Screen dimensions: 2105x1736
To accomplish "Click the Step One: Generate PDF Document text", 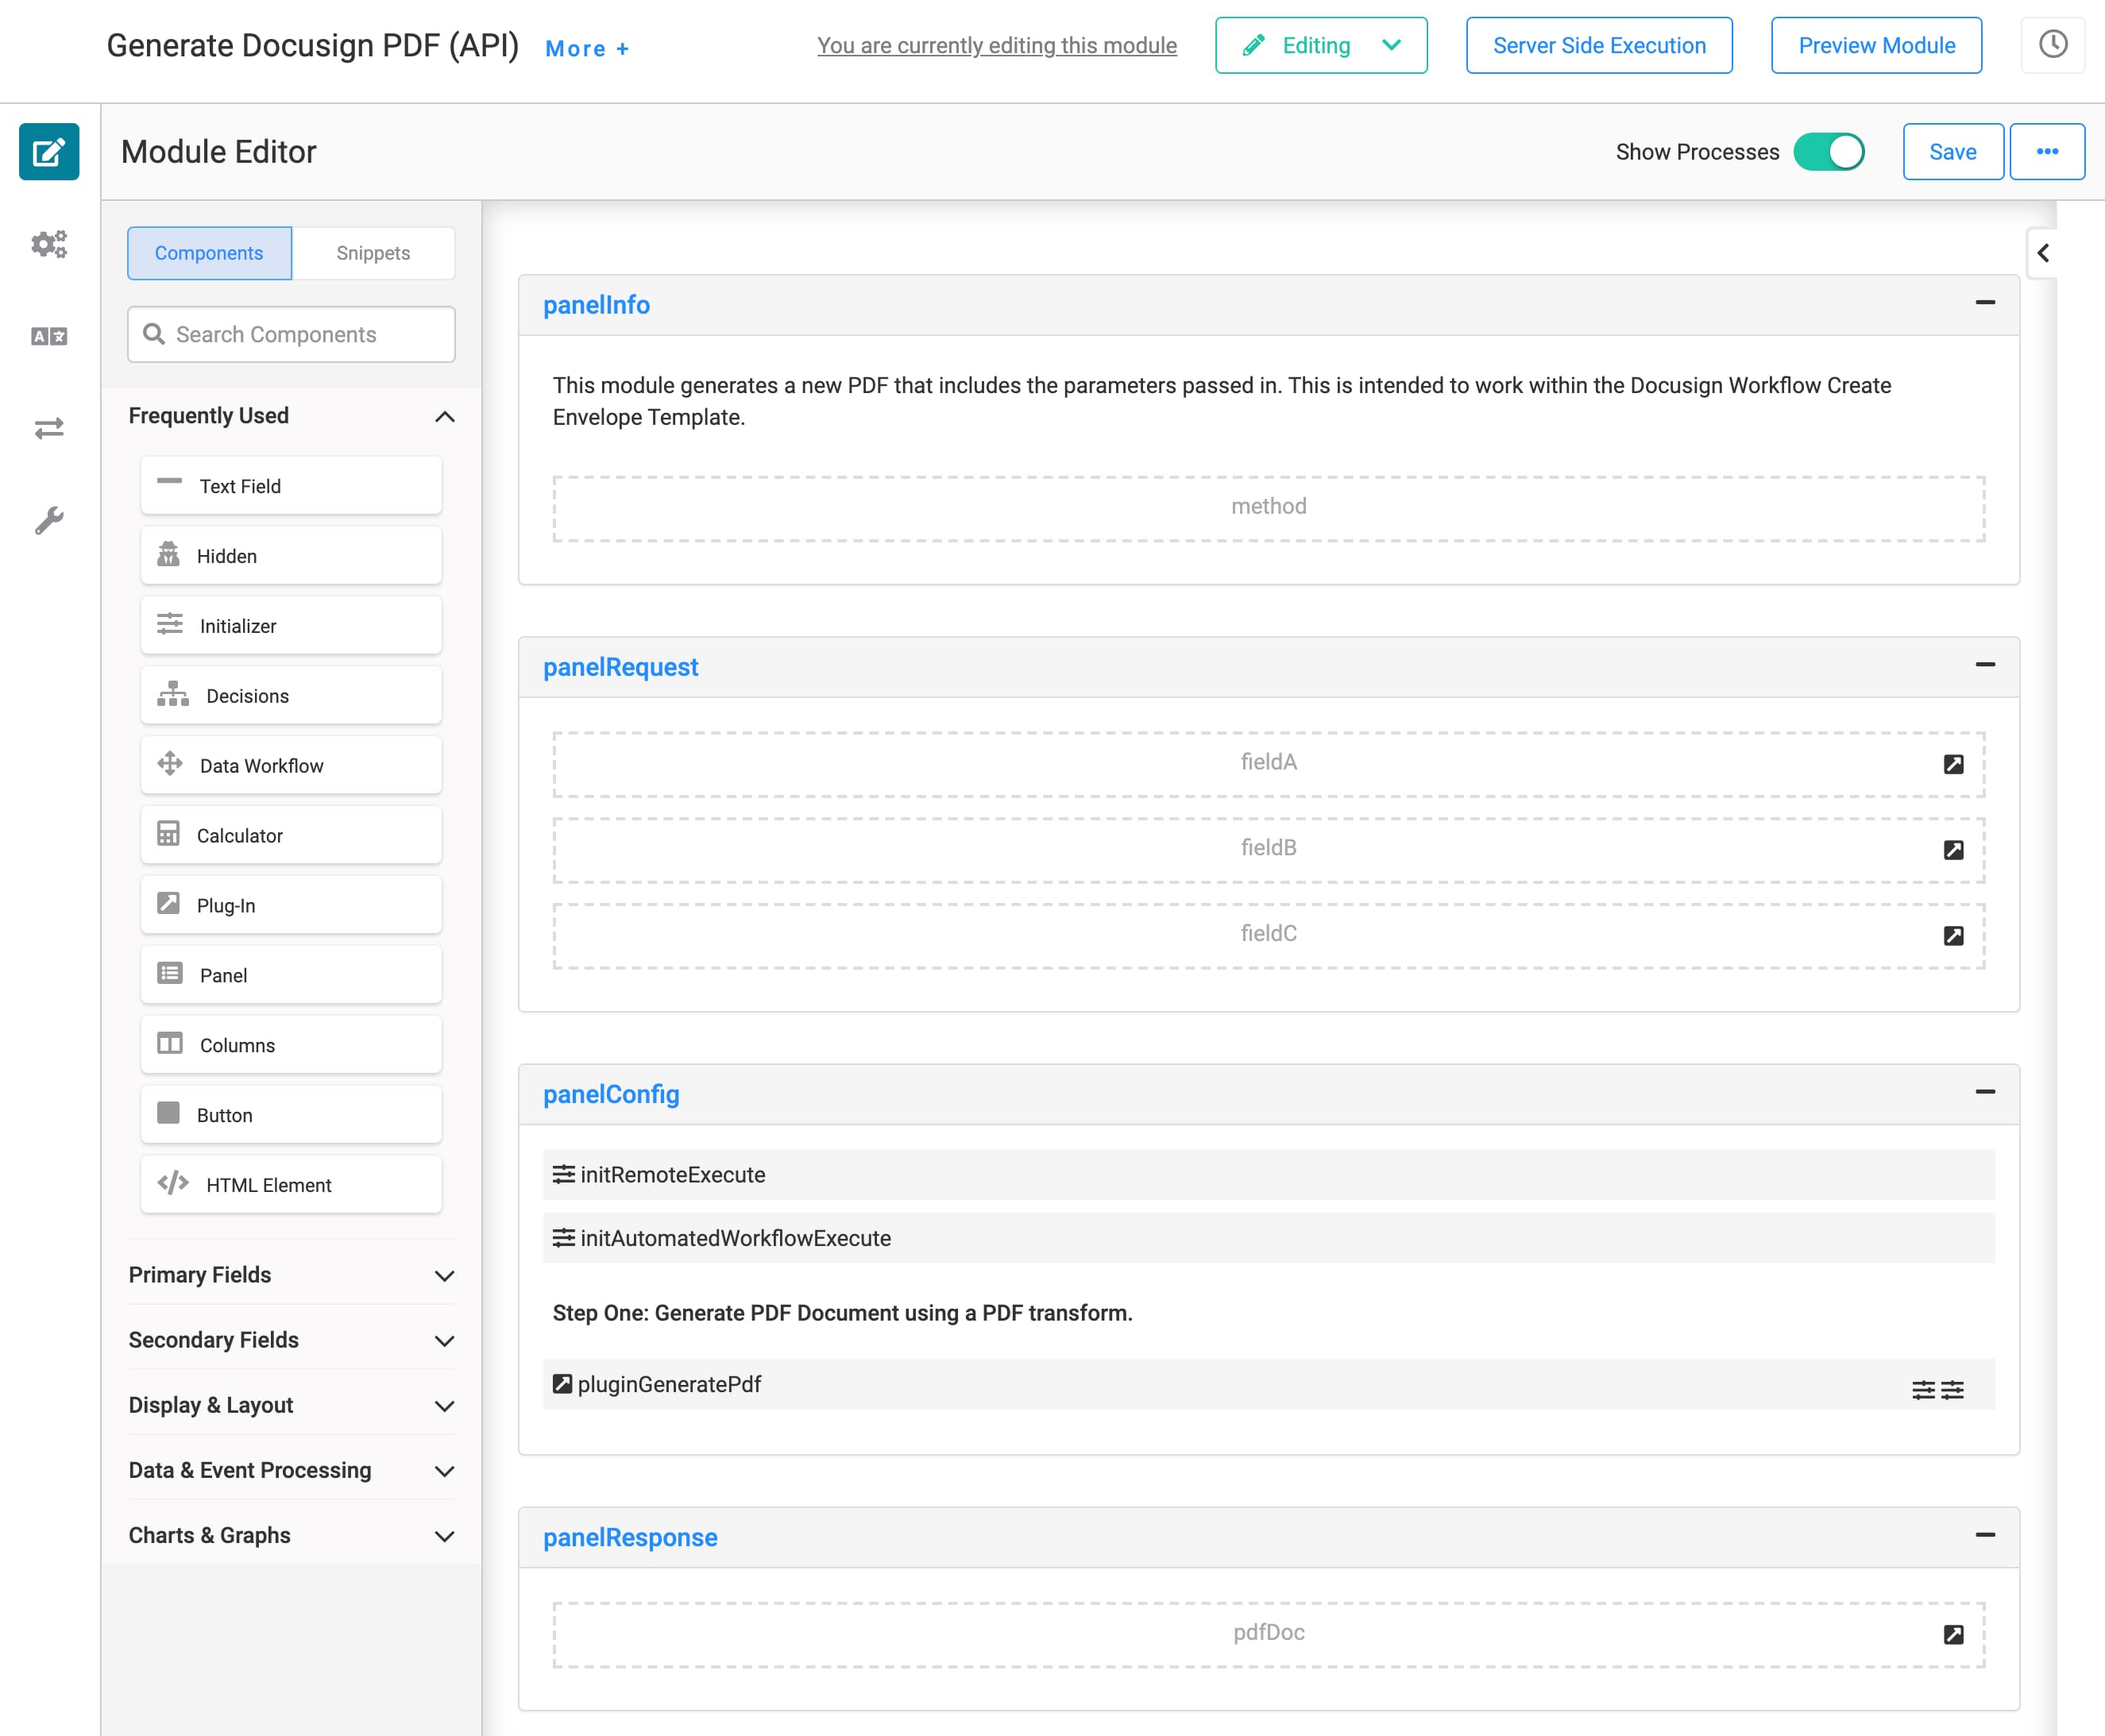I will [x=842, y=1313].
